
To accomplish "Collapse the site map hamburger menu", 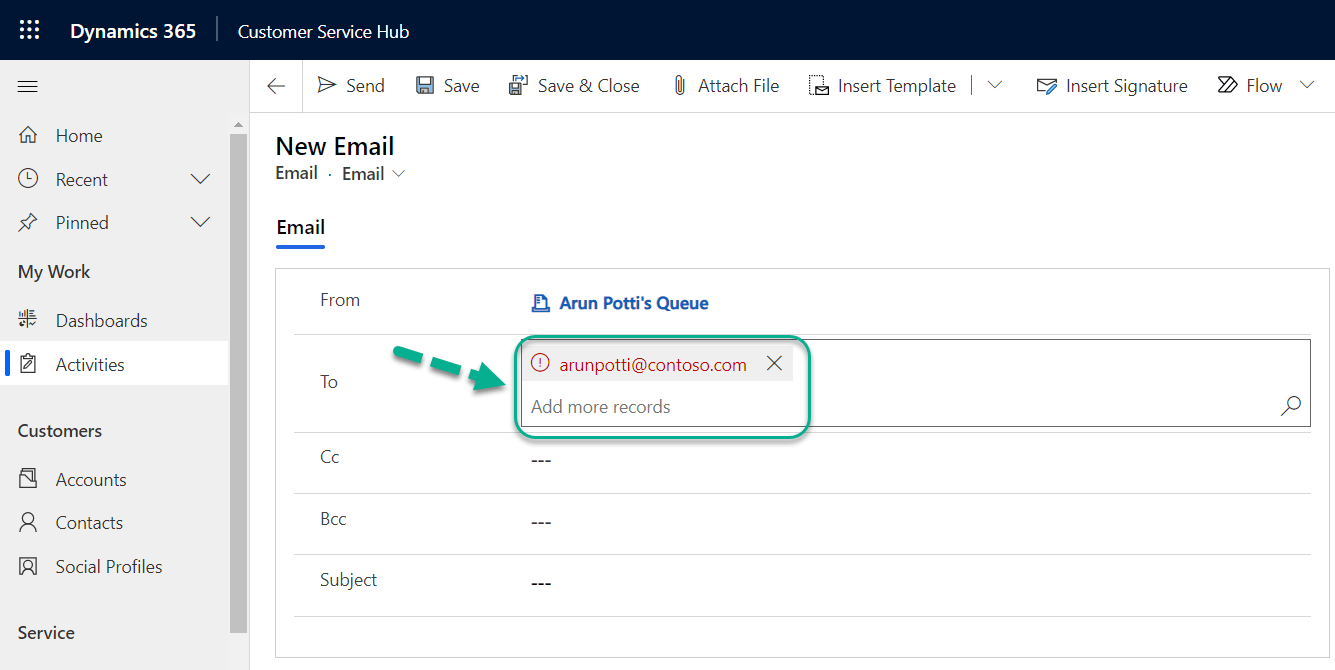I will click(x=28, y=87).
